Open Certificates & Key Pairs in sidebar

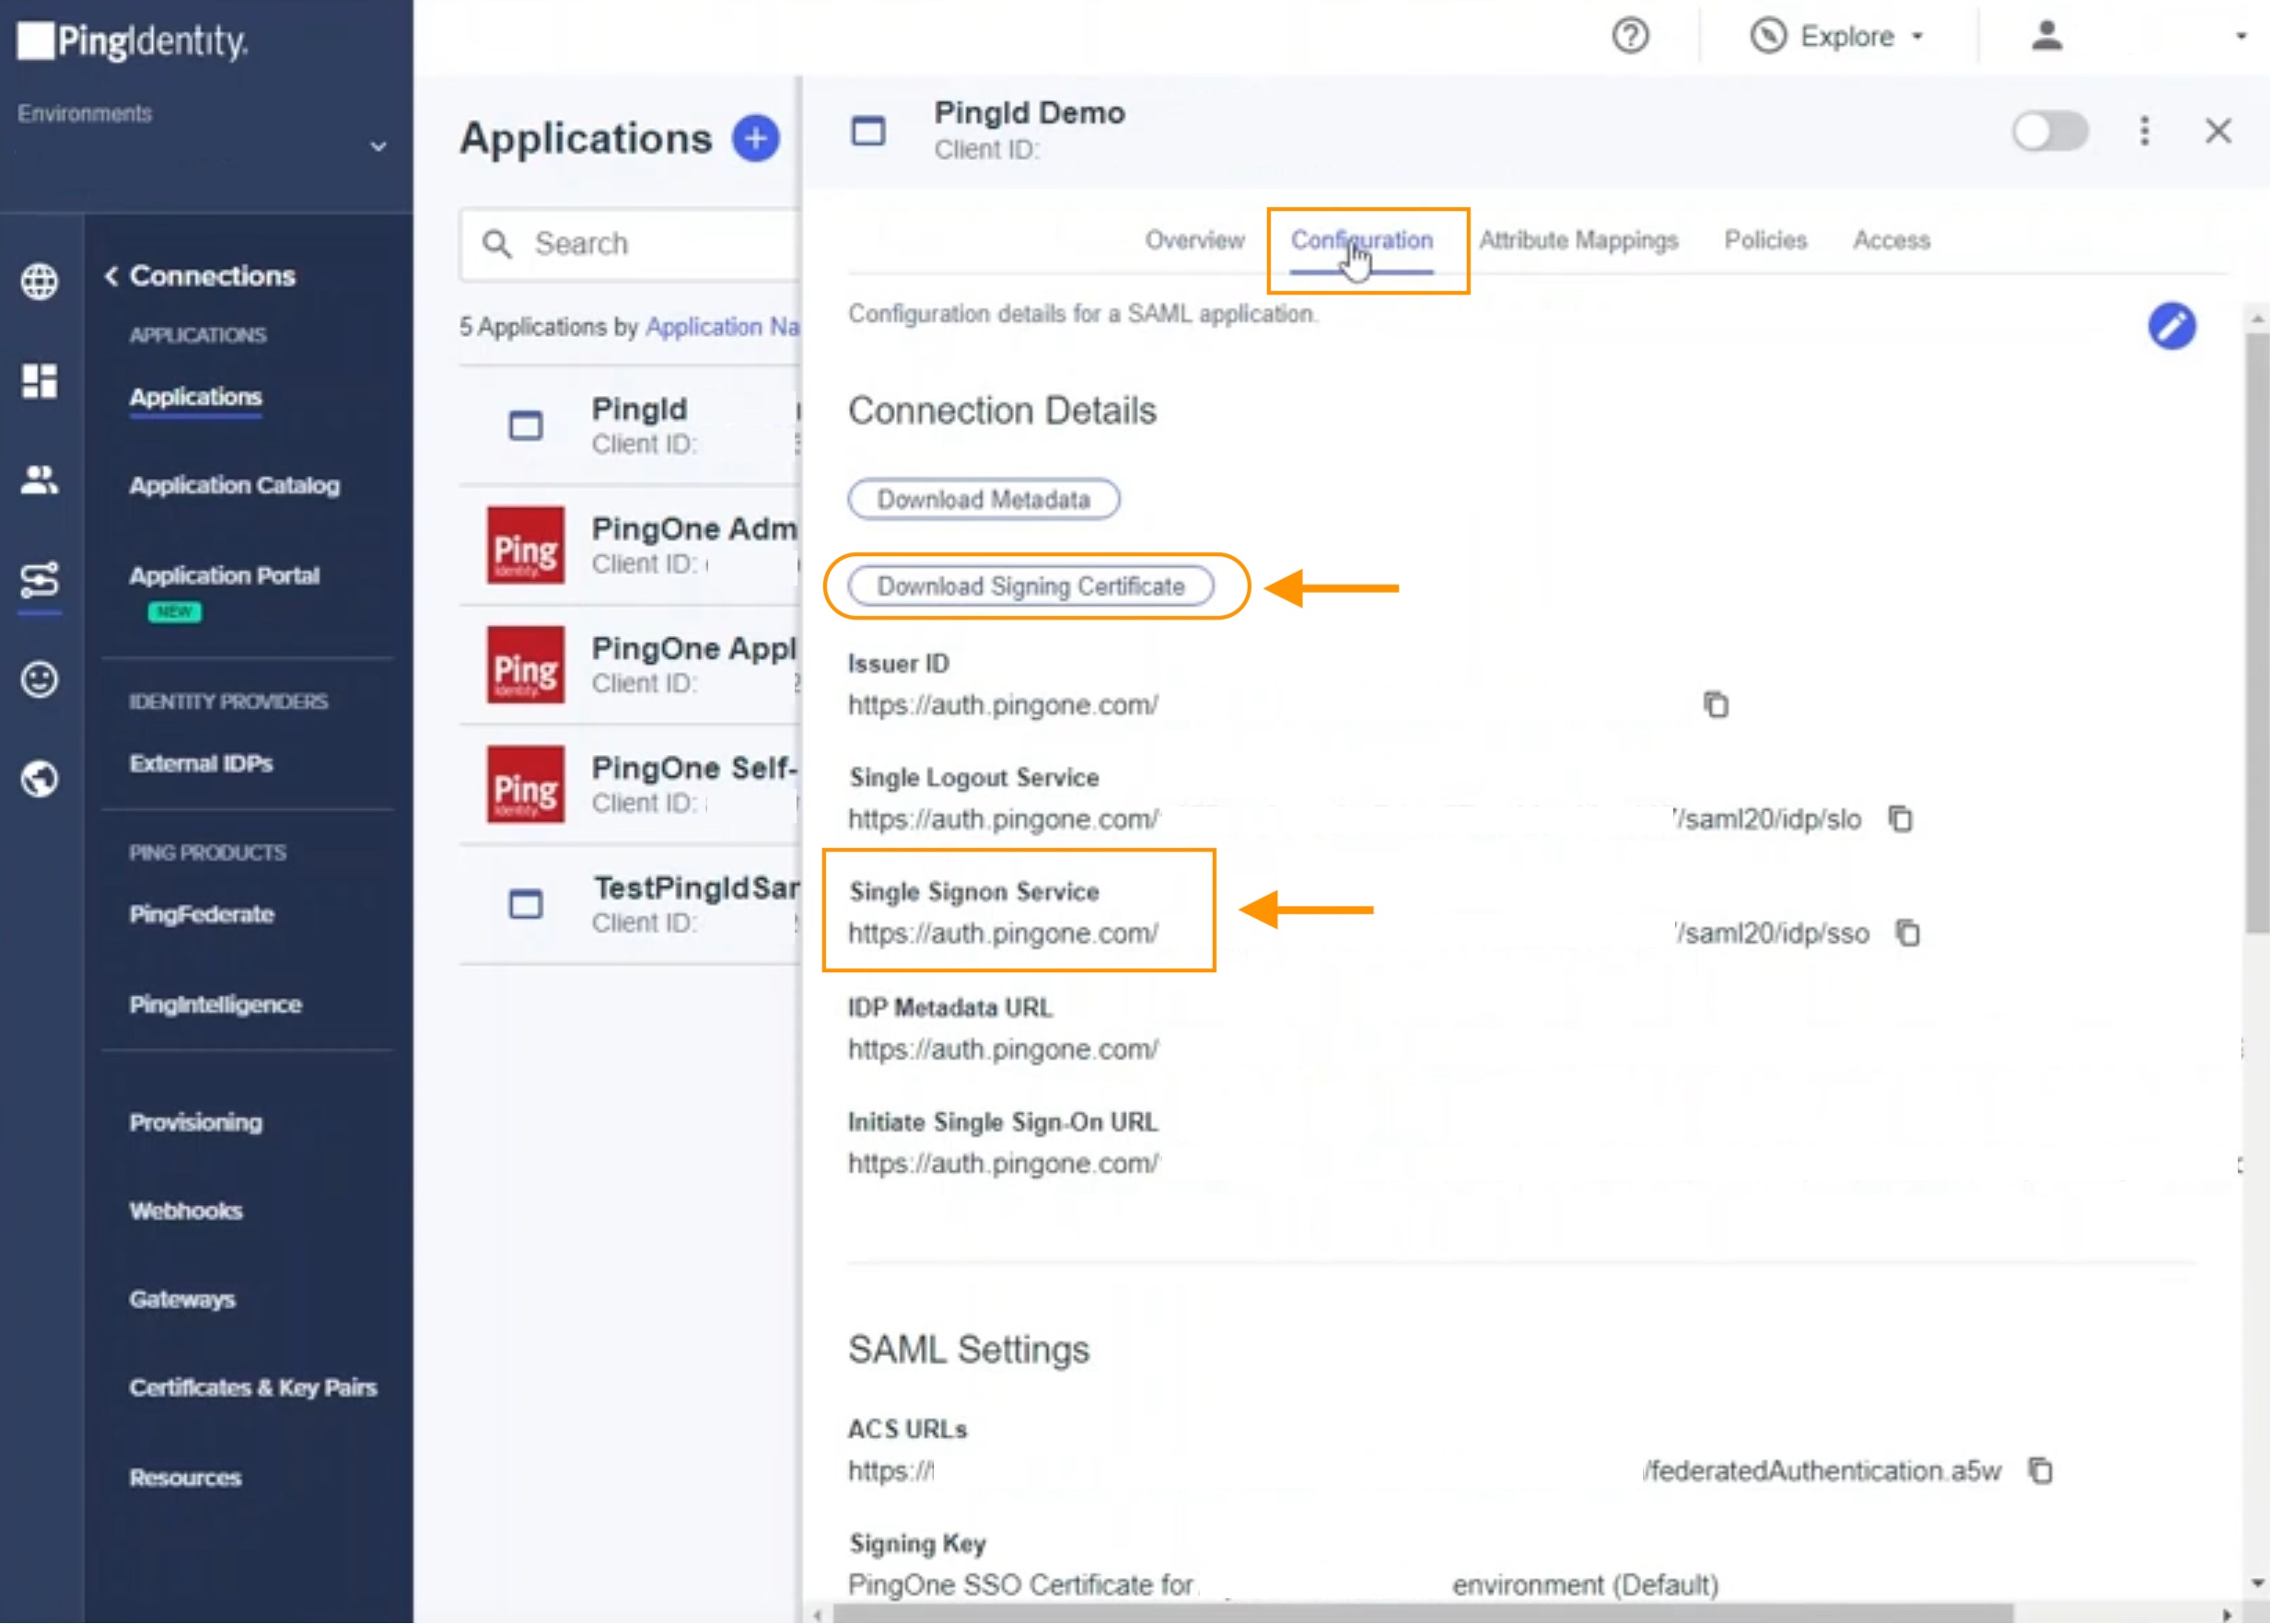pos(253,1388)
